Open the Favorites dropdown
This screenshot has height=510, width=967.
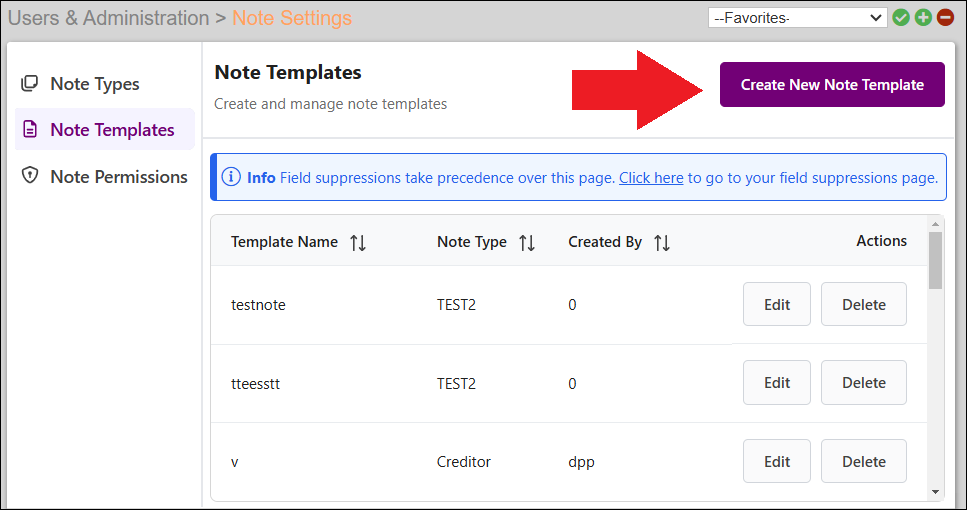pyautogui.click(x=797, y=18)
